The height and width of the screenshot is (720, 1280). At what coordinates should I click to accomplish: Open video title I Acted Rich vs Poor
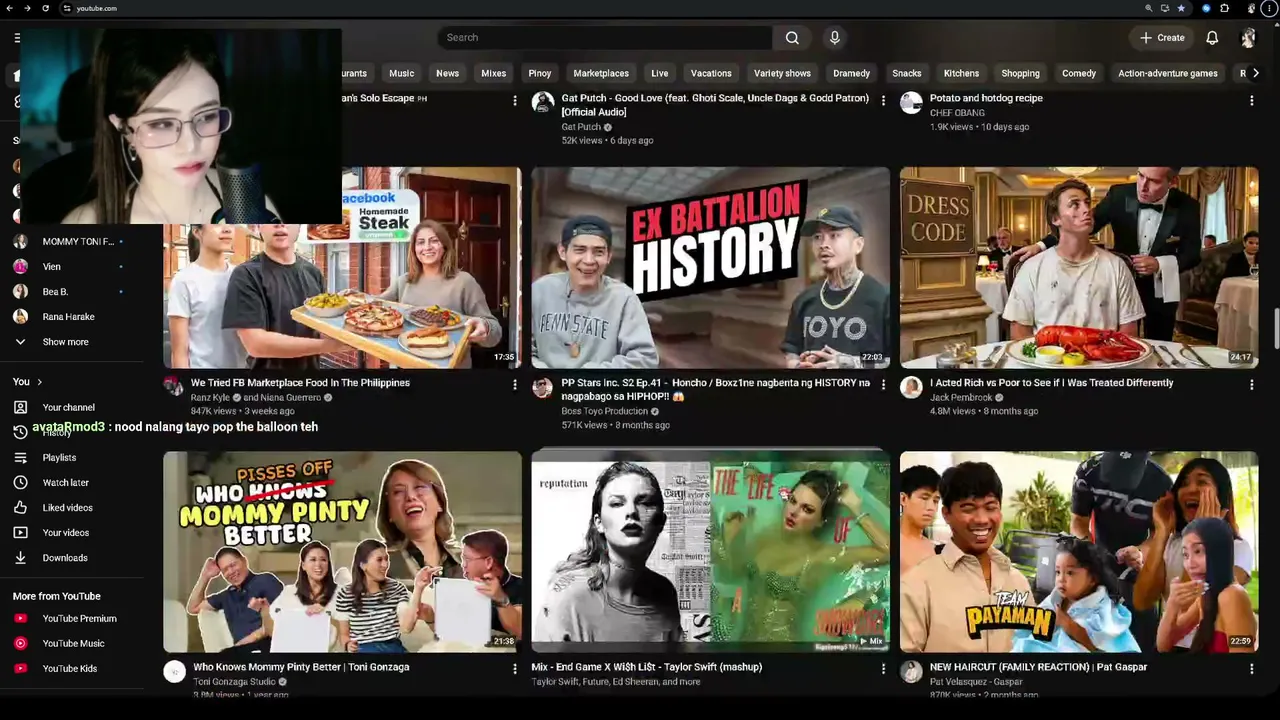(1052, 383)
